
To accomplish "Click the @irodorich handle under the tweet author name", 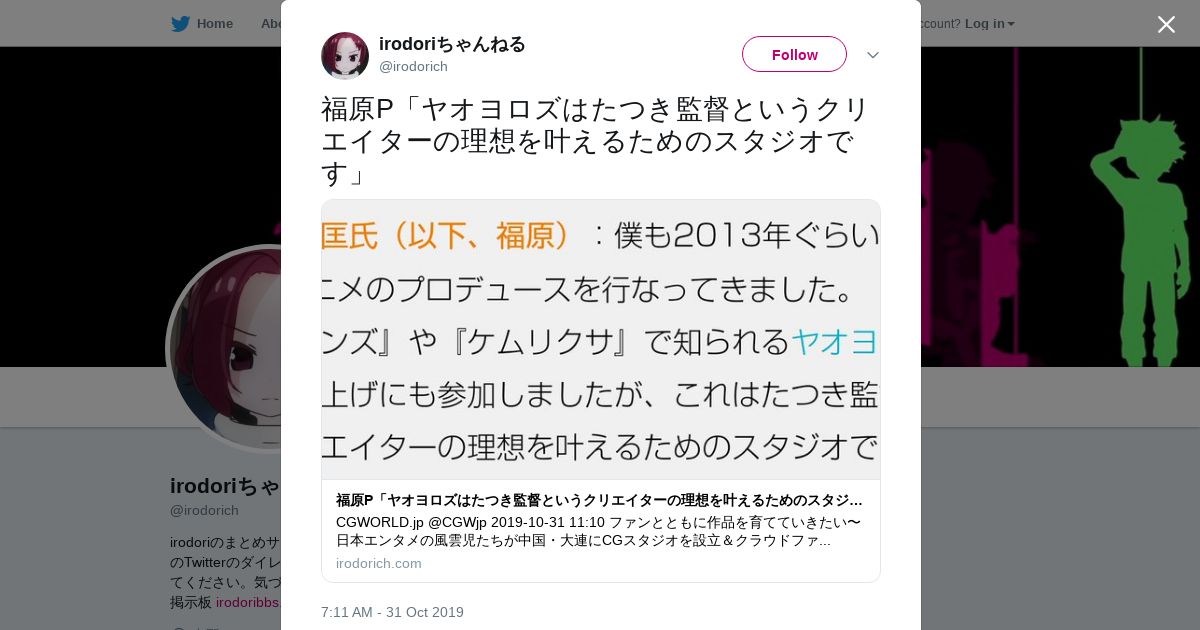I will pyautogui.click(x=413, y=67).
